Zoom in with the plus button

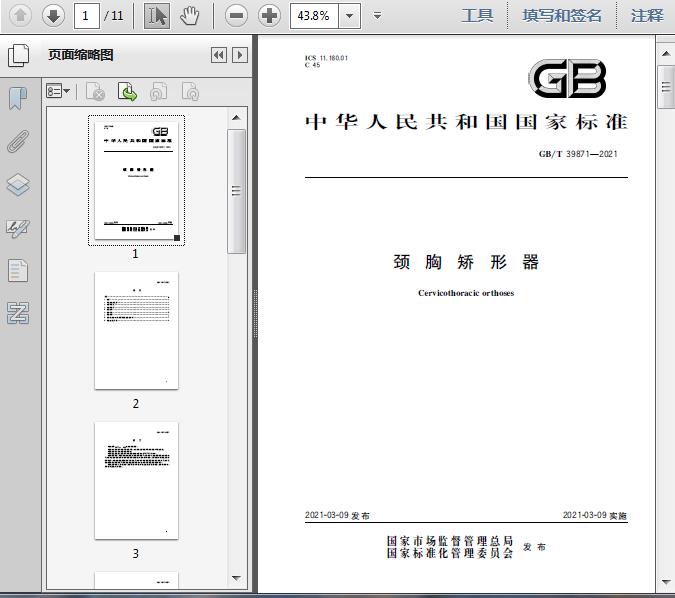269,16
